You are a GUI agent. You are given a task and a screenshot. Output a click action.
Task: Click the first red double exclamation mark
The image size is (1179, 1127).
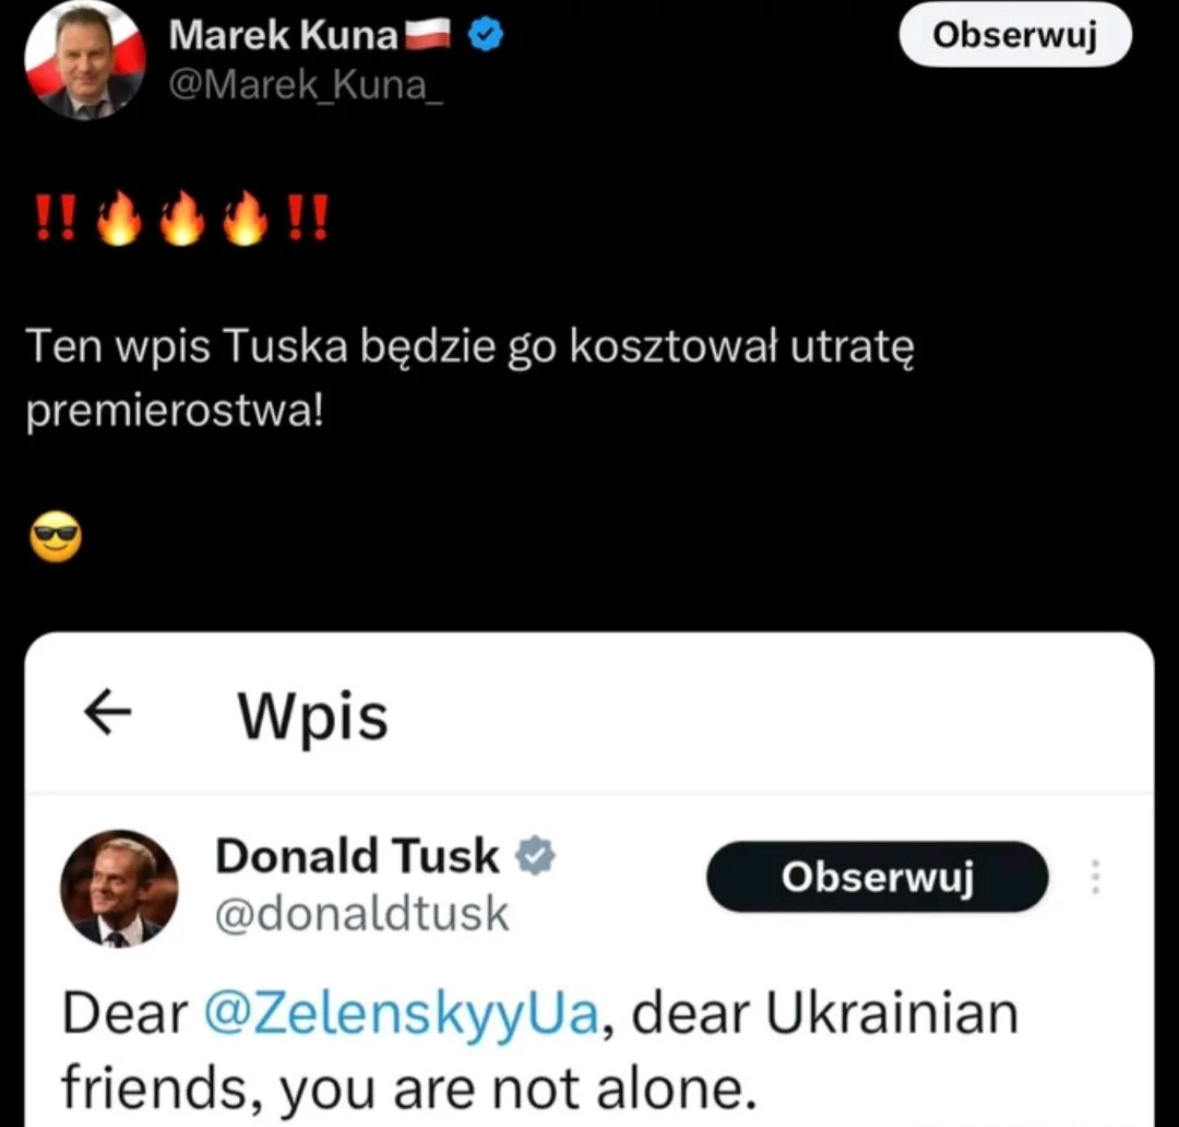coord(56,218)
